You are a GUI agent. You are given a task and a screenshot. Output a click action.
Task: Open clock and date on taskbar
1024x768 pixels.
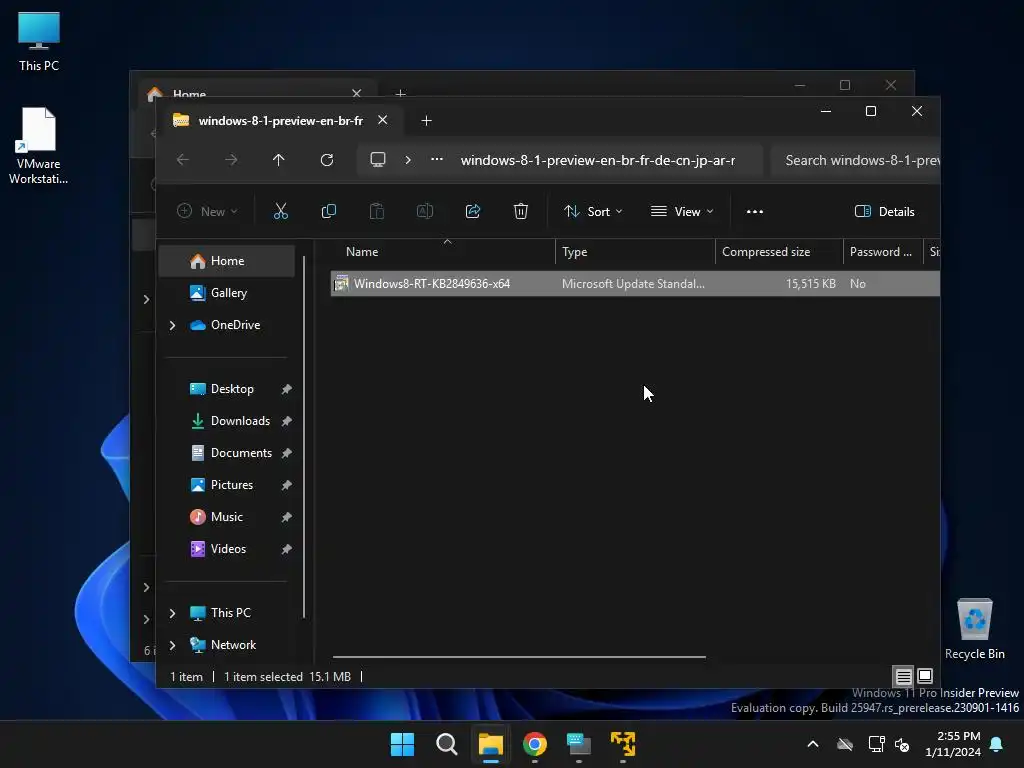coord(953,744)
